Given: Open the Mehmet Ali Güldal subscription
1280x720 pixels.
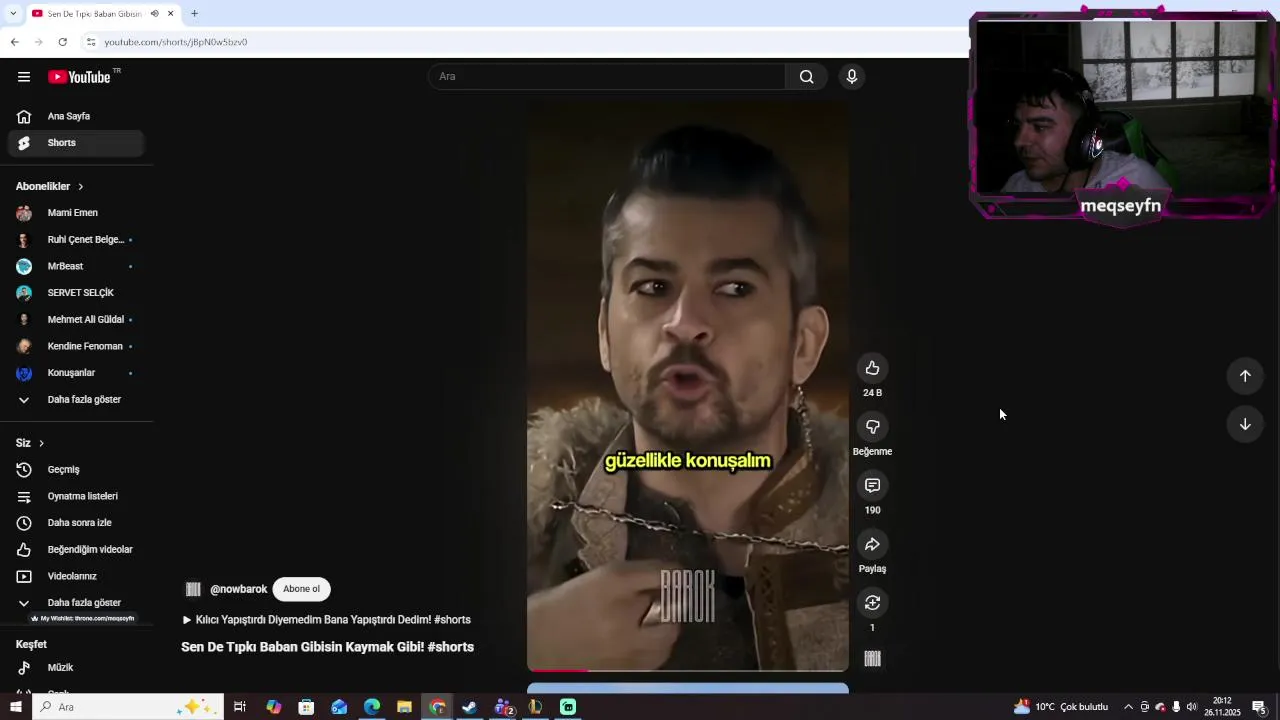Looking at the screenshot, I should click(x=76, y=320).
